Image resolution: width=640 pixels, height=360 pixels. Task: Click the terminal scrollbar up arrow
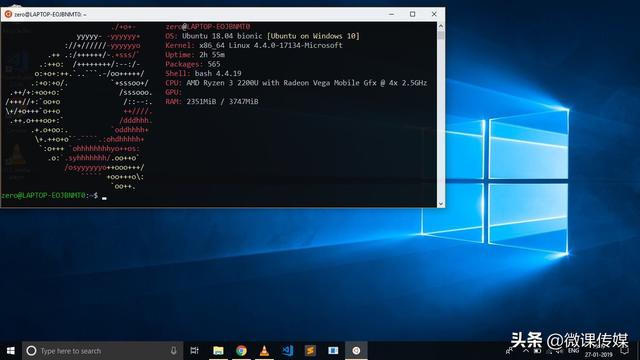[x=440, y=26]
